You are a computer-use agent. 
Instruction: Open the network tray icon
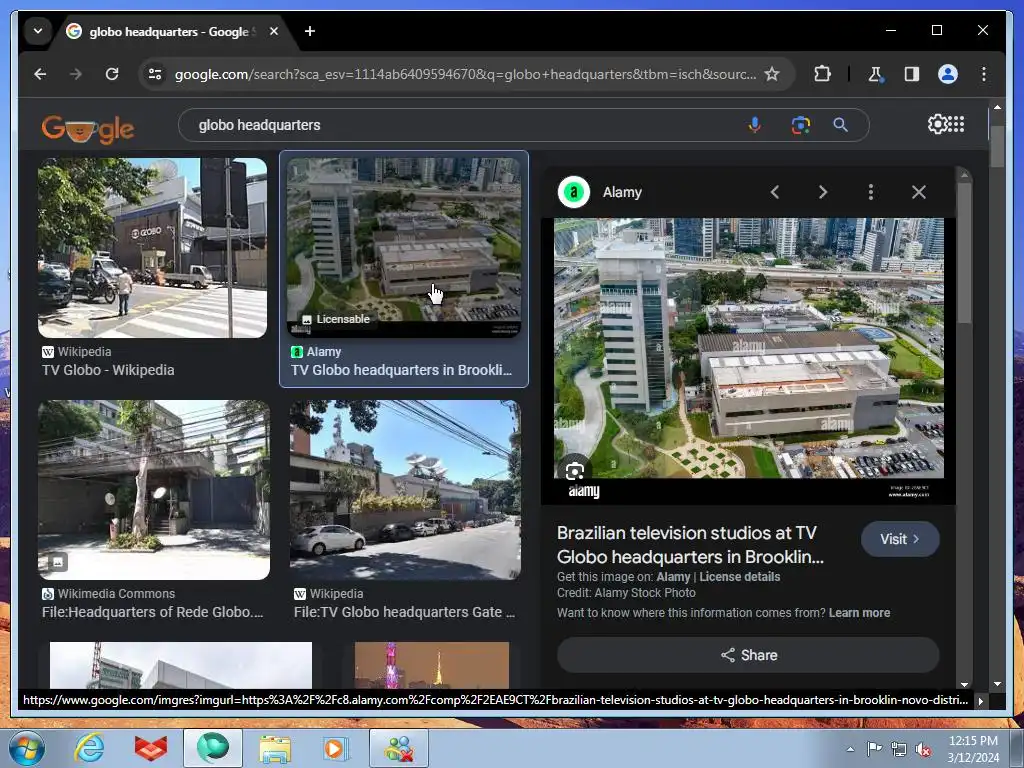click(899, 749)
